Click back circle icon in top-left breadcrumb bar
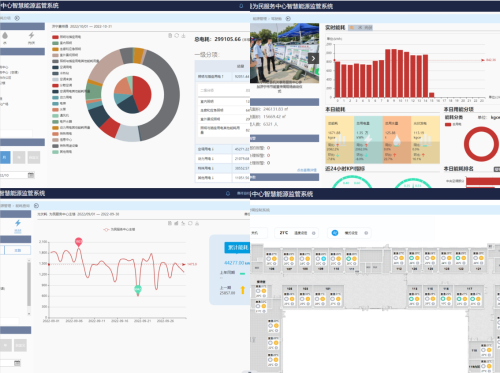500x373 pixels. coord(17,18)
